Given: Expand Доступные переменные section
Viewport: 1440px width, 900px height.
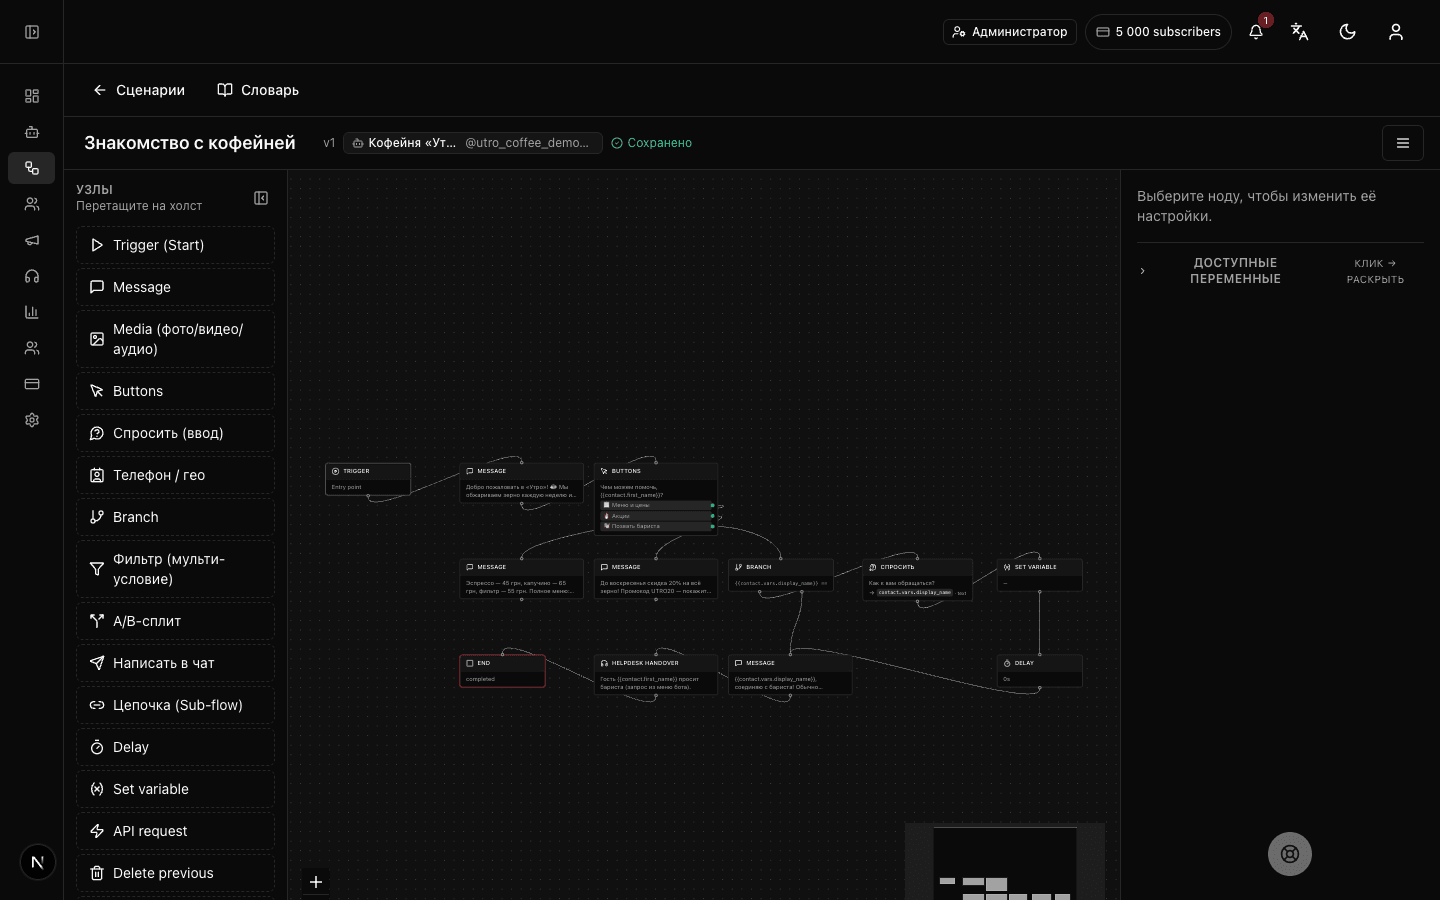Looking at the screenshot, I should point(1280,271).
